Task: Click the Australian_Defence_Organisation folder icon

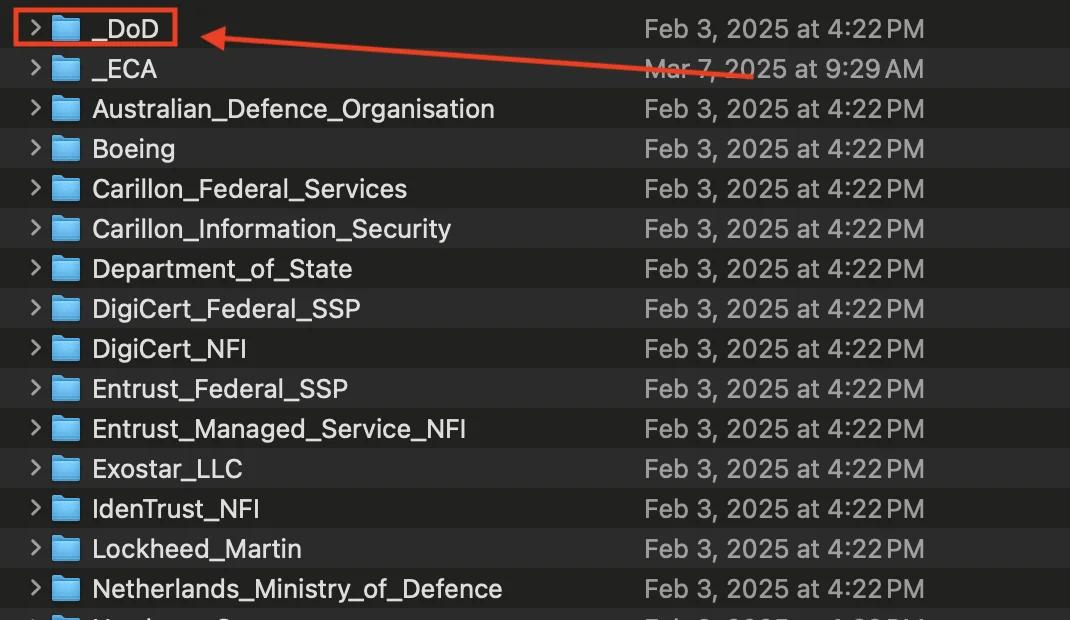Action: coord(66,108)
